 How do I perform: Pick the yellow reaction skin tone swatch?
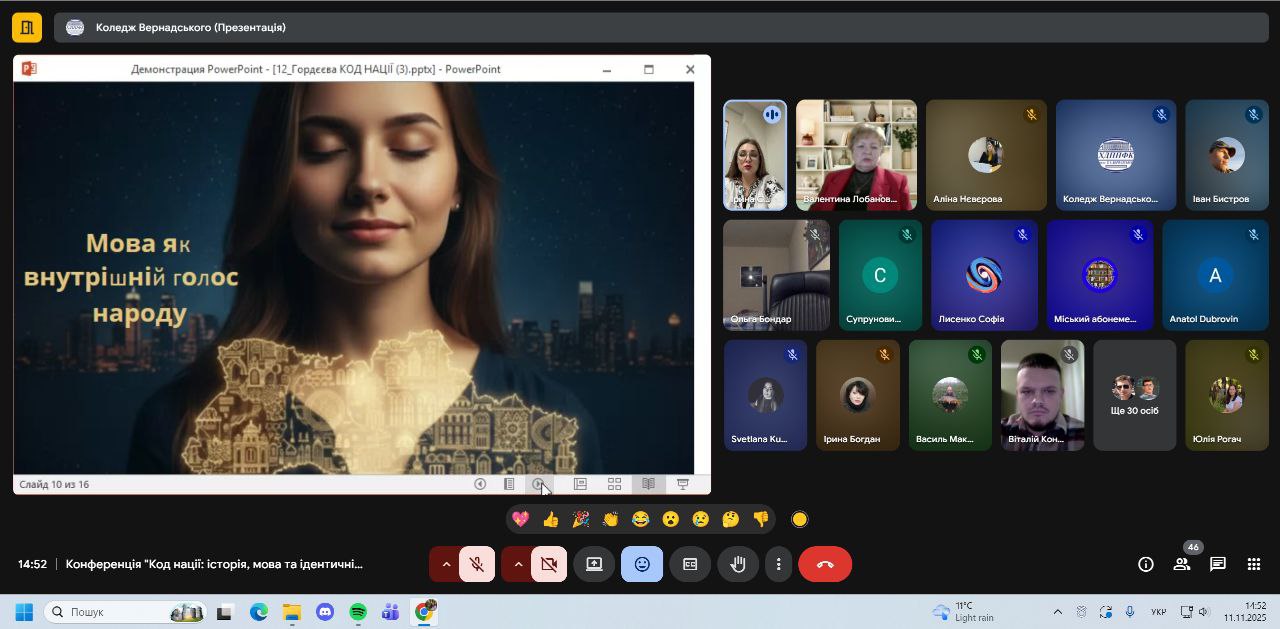799,519
